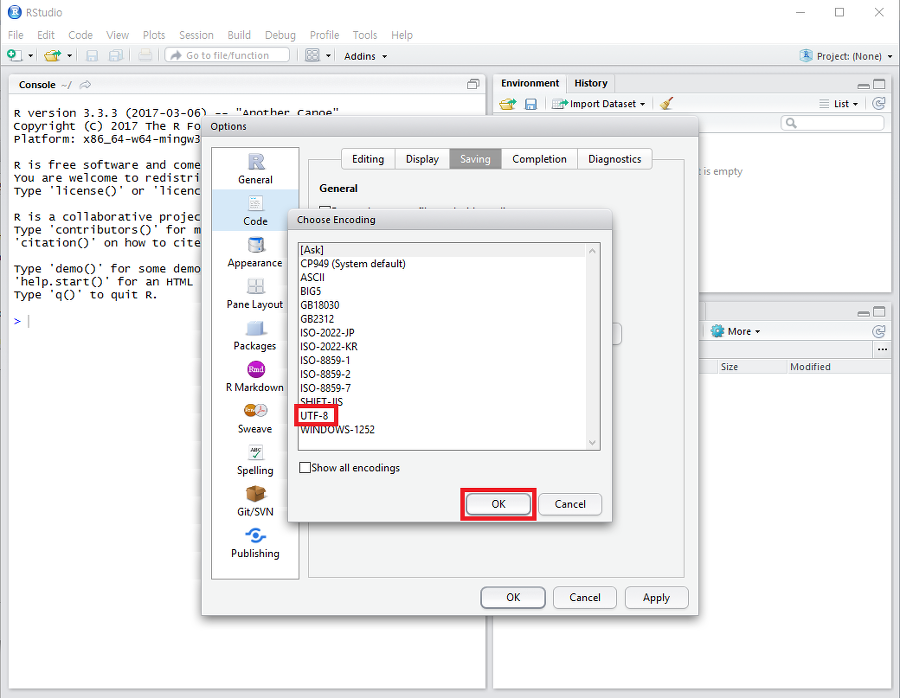Switch to the Editing tab
Viewport: 900px width, 698px height.
[x=368, y=159]
